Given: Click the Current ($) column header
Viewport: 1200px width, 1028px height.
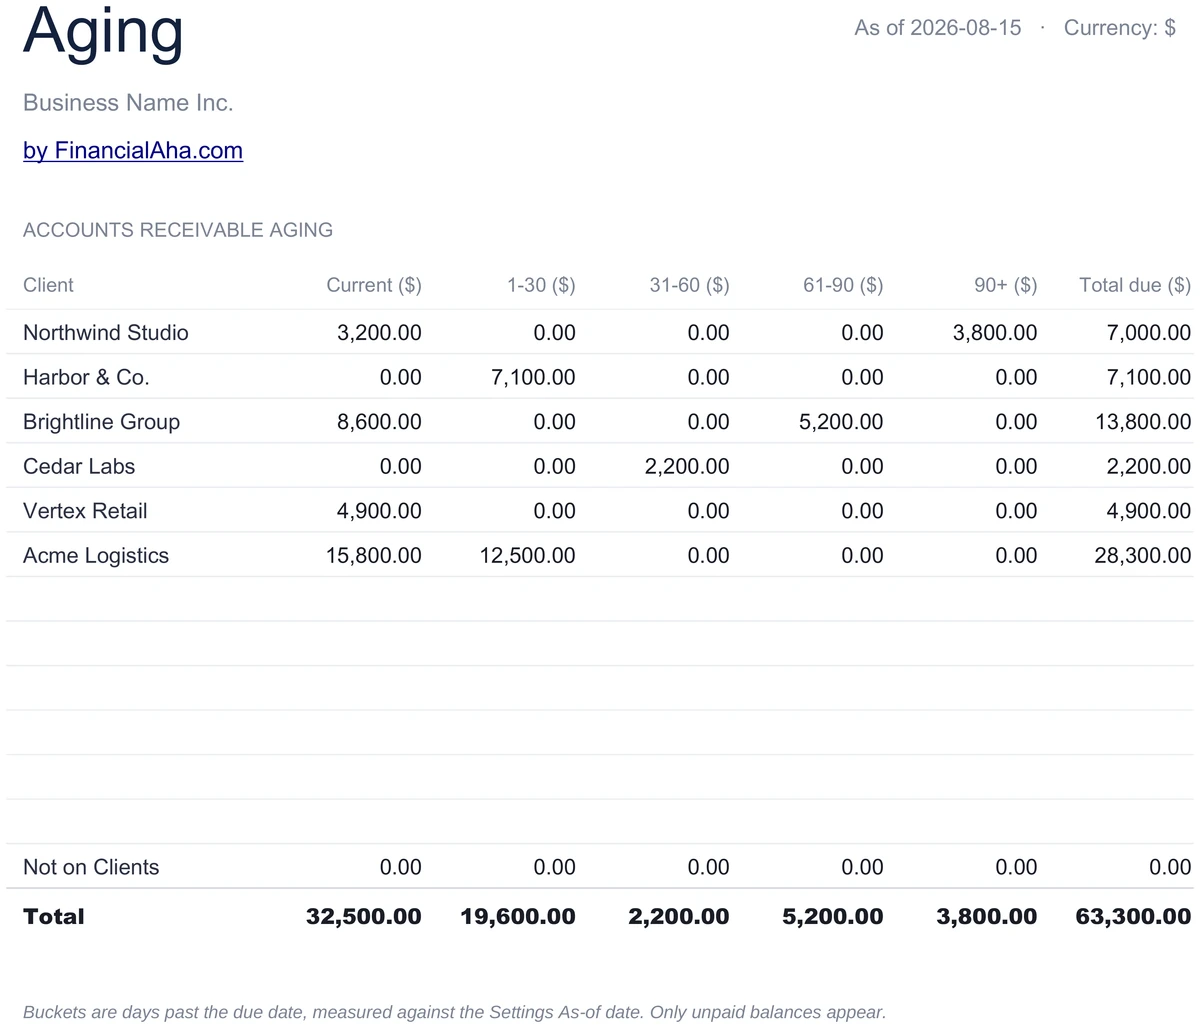Looking at the screenshot, I should click(x=374, y=285).
